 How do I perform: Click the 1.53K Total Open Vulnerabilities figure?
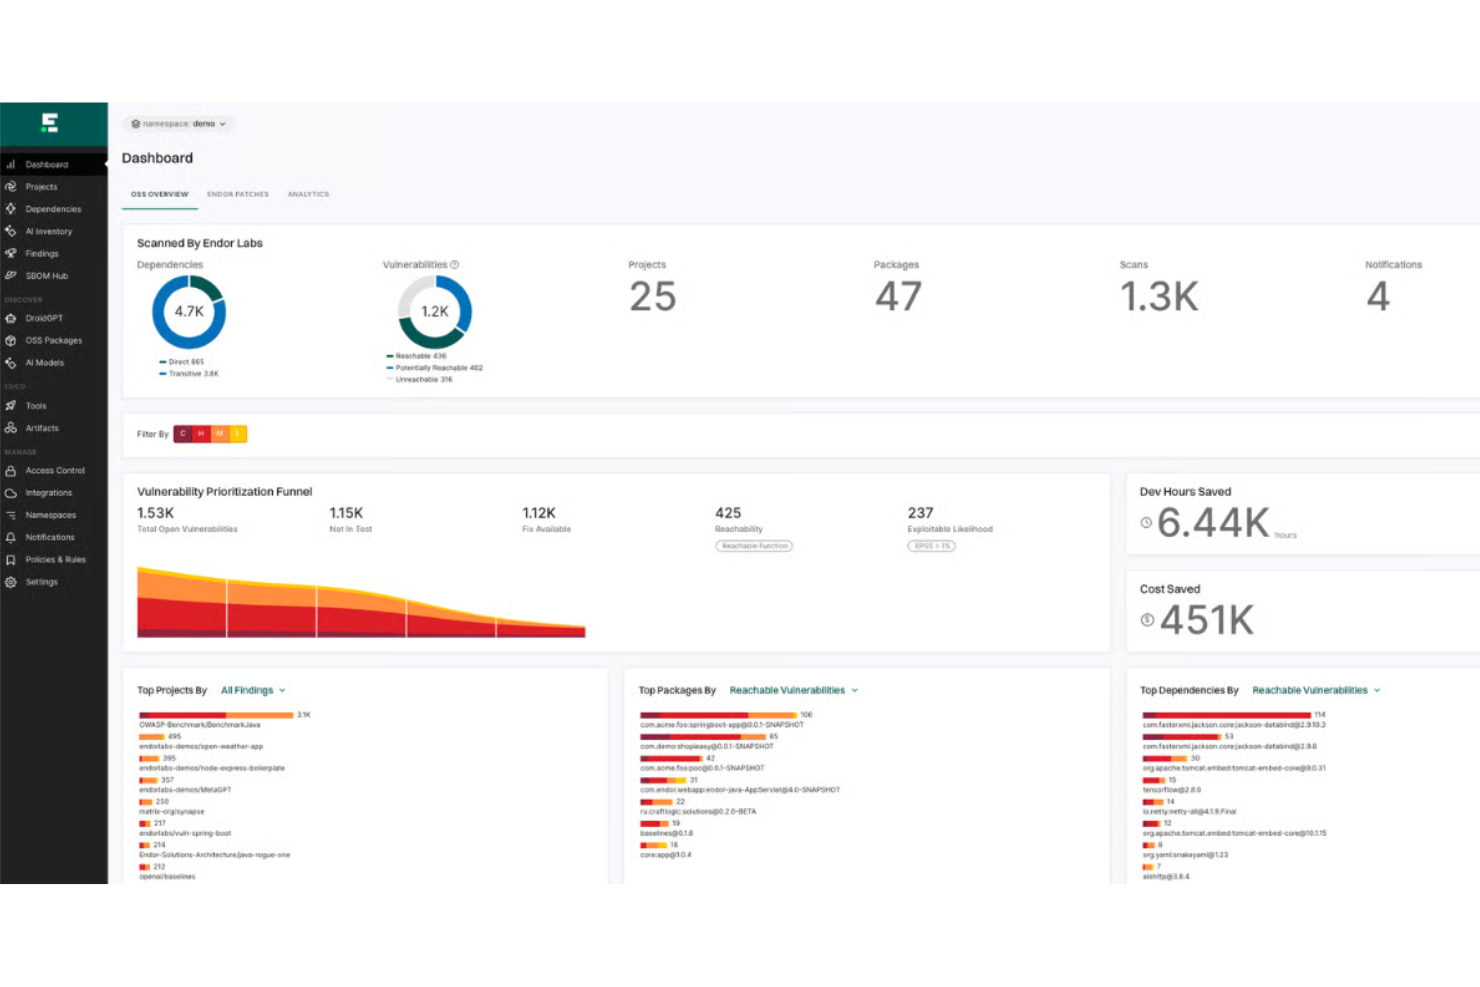click(156, 513)
